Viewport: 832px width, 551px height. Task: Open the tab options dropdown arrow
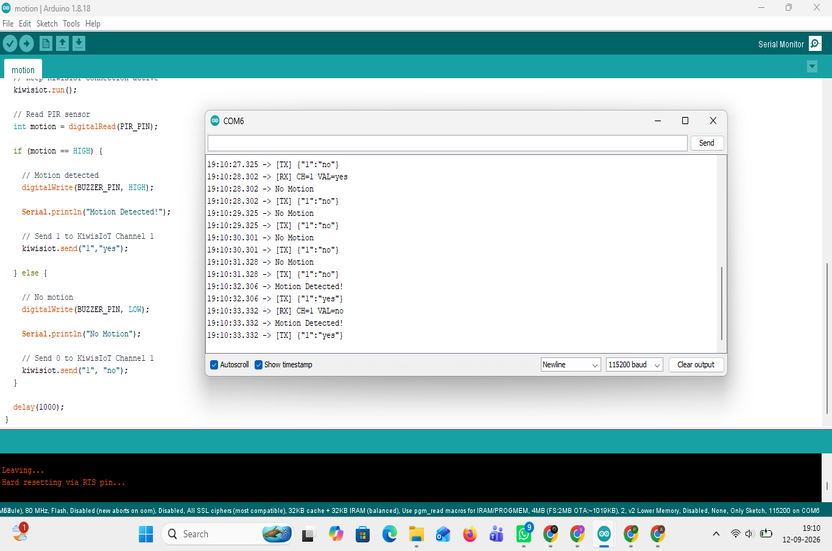tap(812, 66)
